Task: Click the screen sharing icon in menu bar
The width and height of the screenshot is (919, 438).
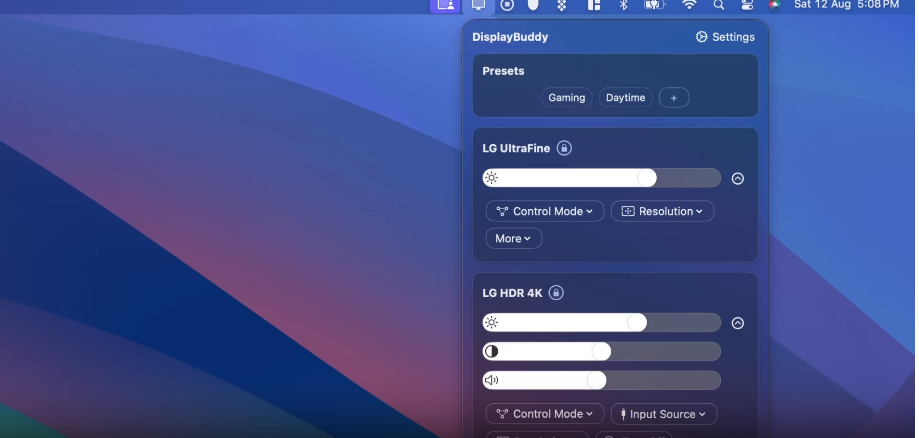Action: (x=445, y=5)
